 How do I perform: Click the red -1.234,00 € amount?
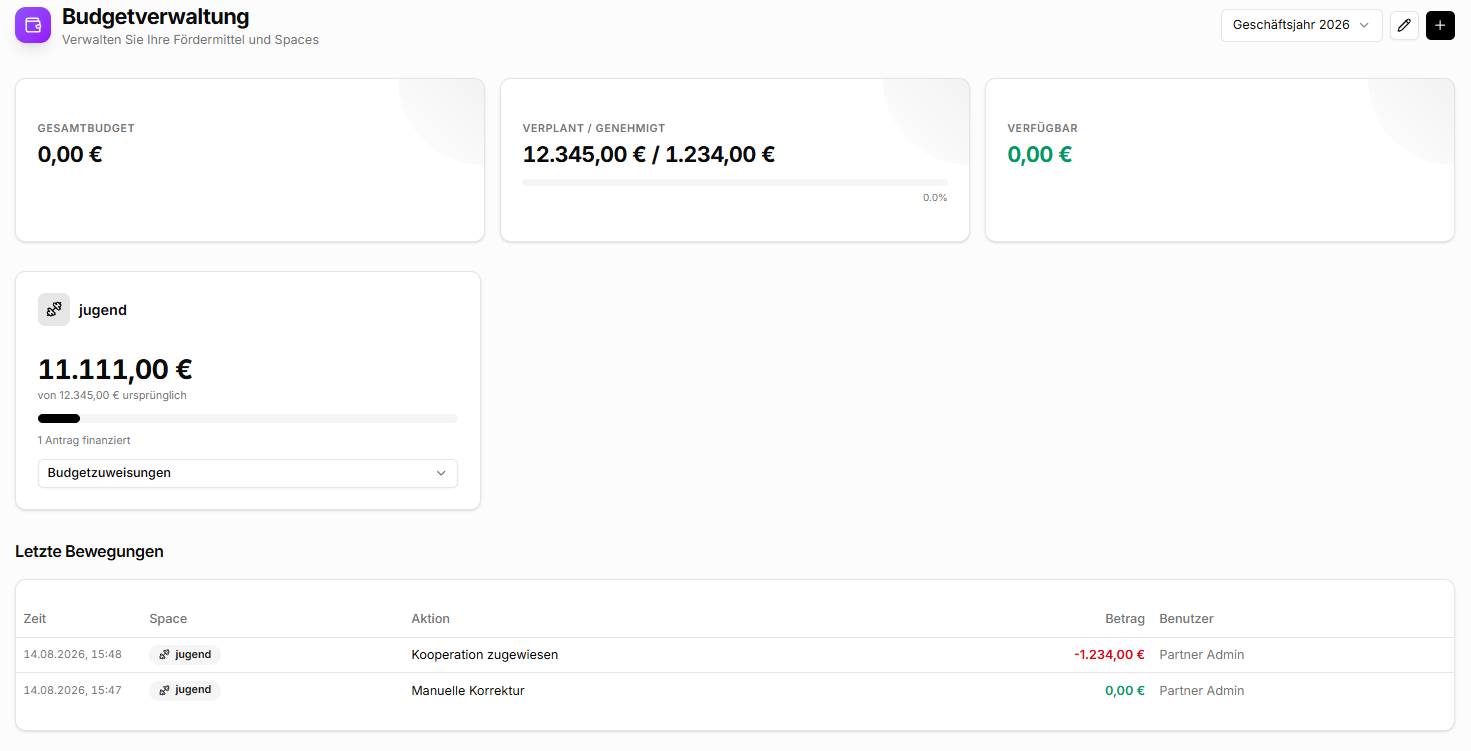coord(1109,655)
